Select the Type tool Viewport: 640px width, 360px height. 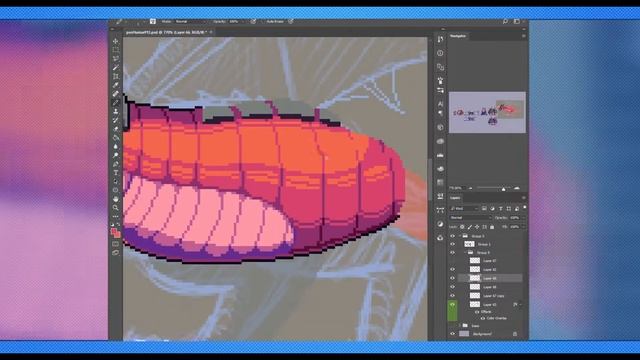tap(116, 173)
